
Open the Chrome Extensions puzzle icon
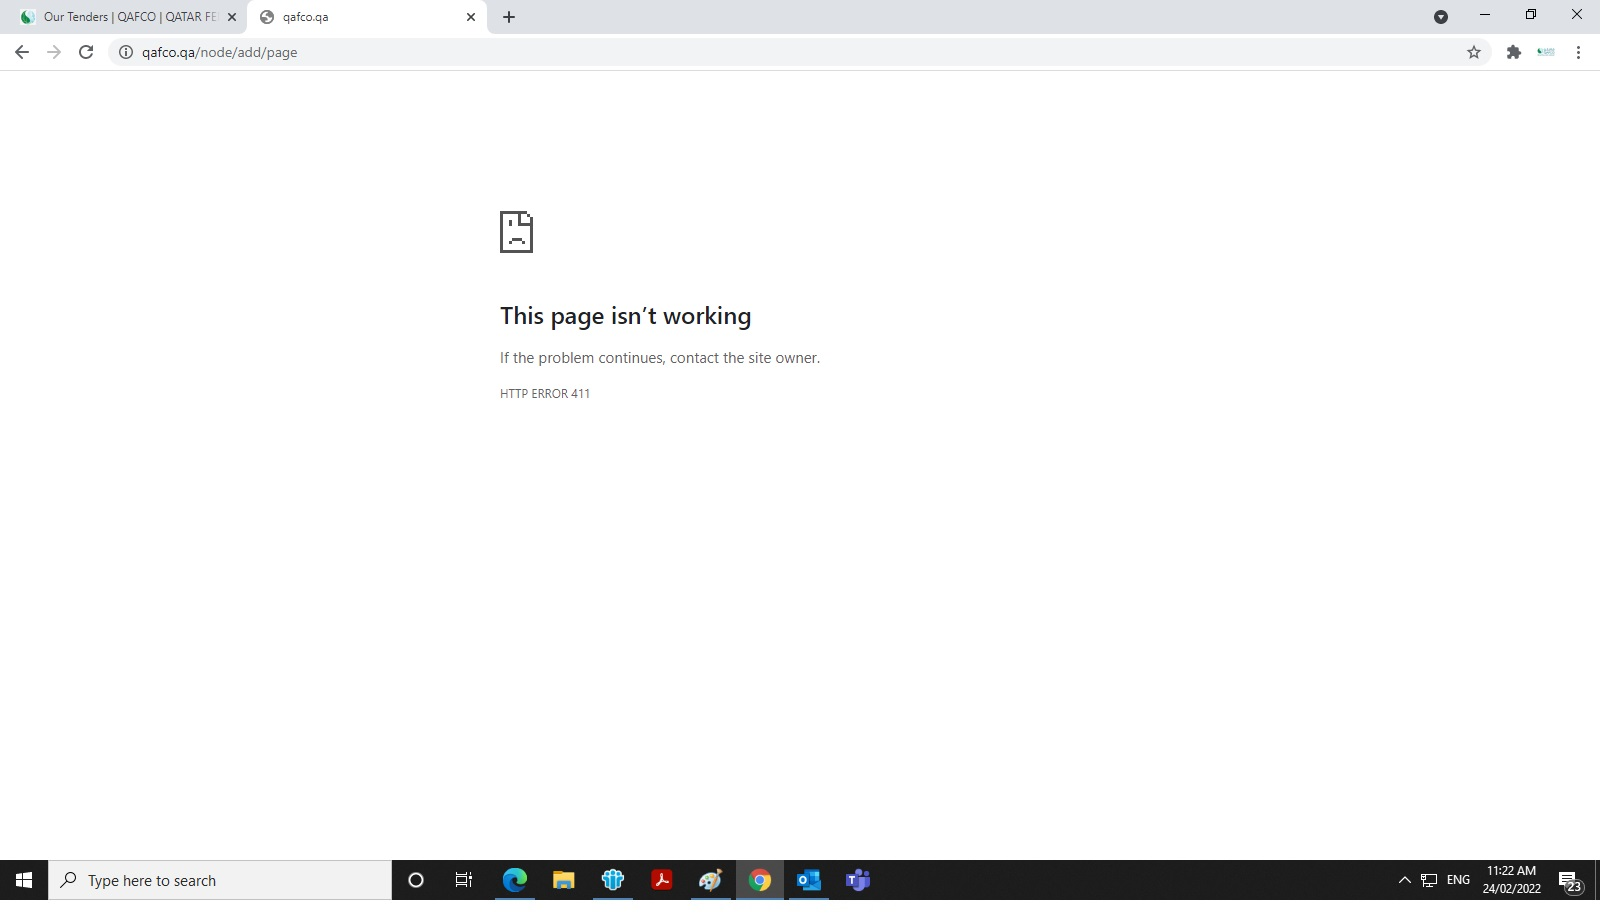pyautogui.click(x=1513, y=52)
